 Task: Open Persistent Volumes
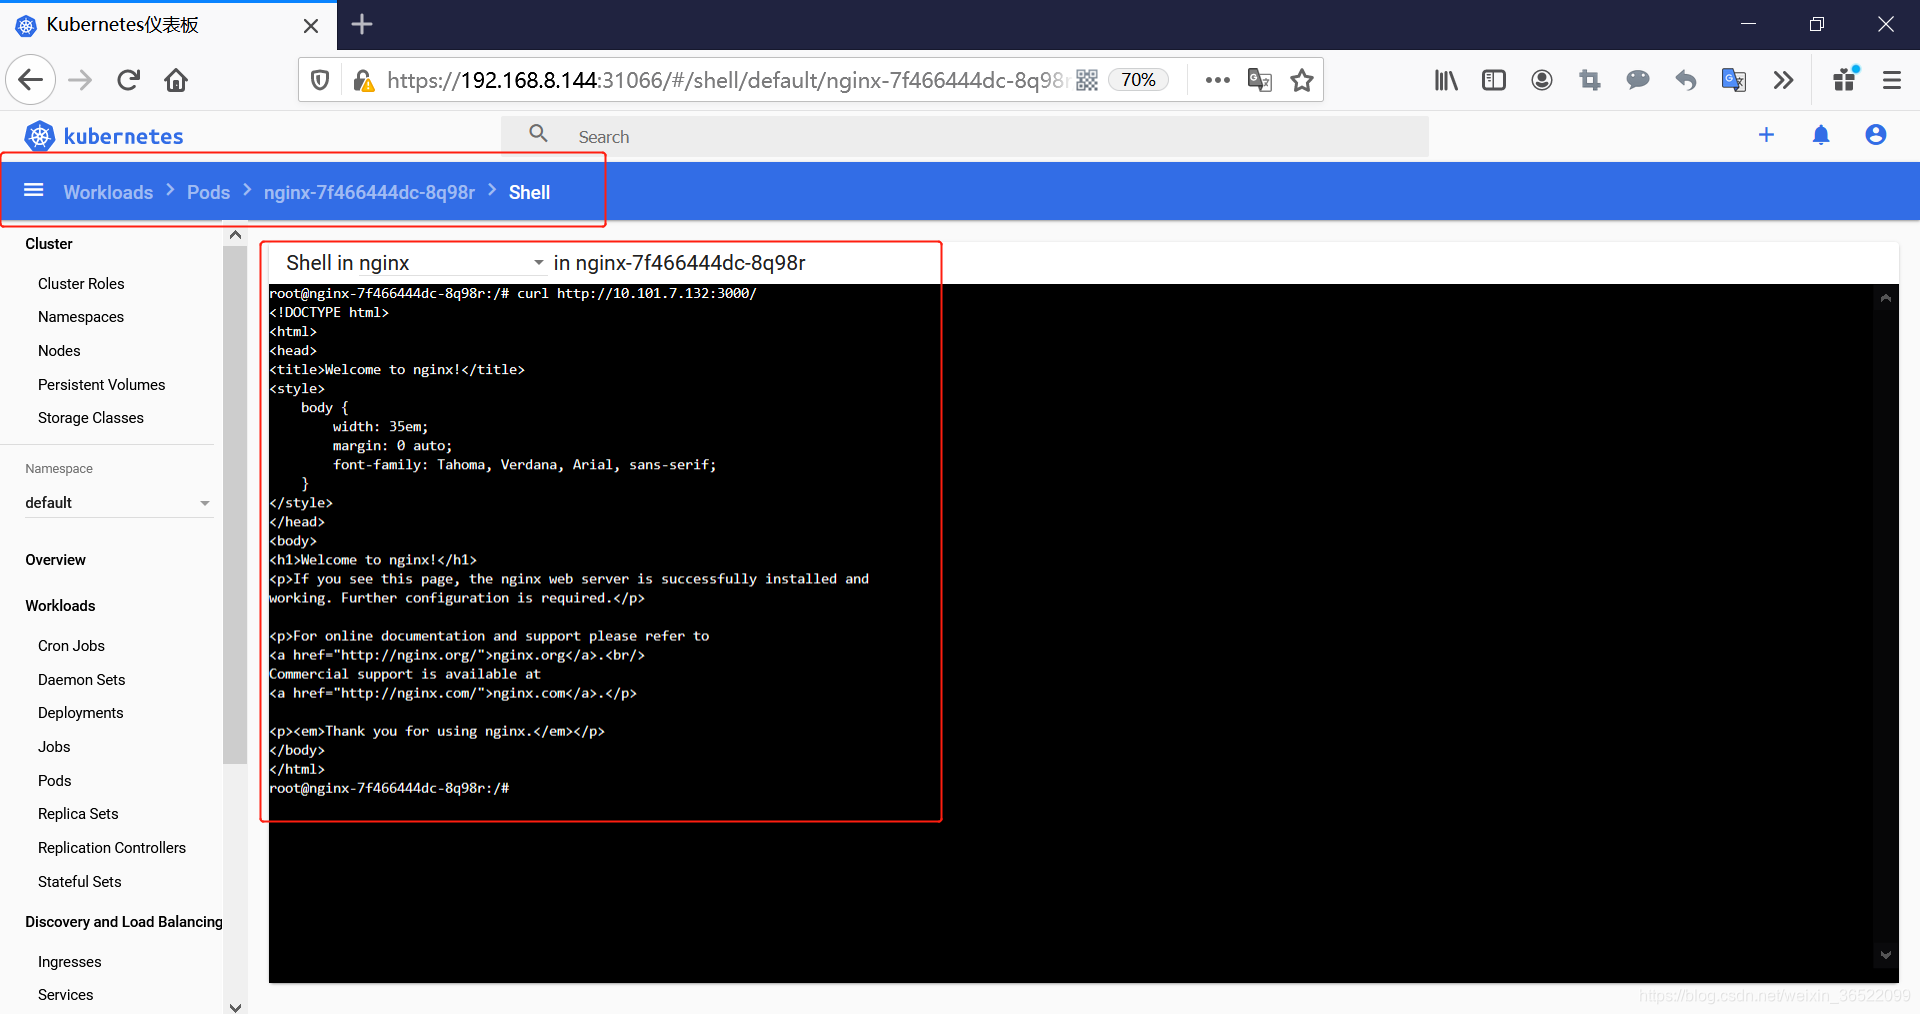(x=101, y=385)
